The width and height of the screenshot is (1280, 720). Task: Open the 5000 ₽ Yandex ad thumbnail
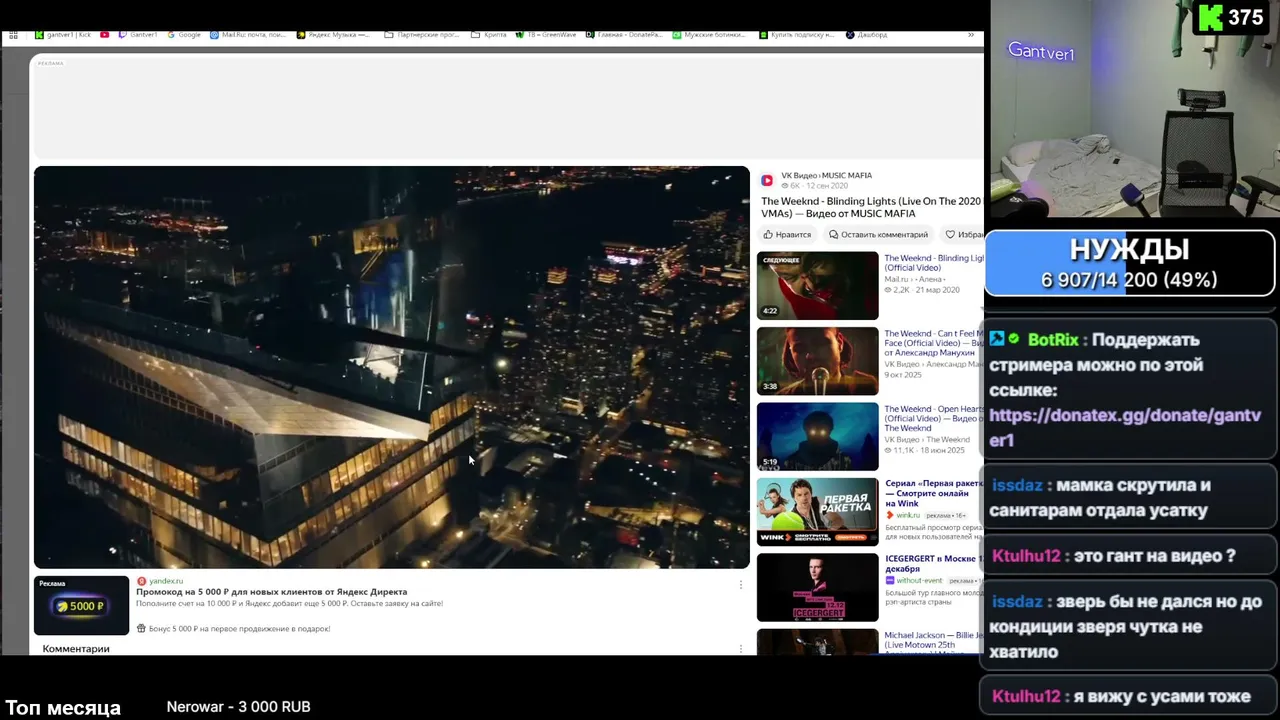click(x=81, y=605)
